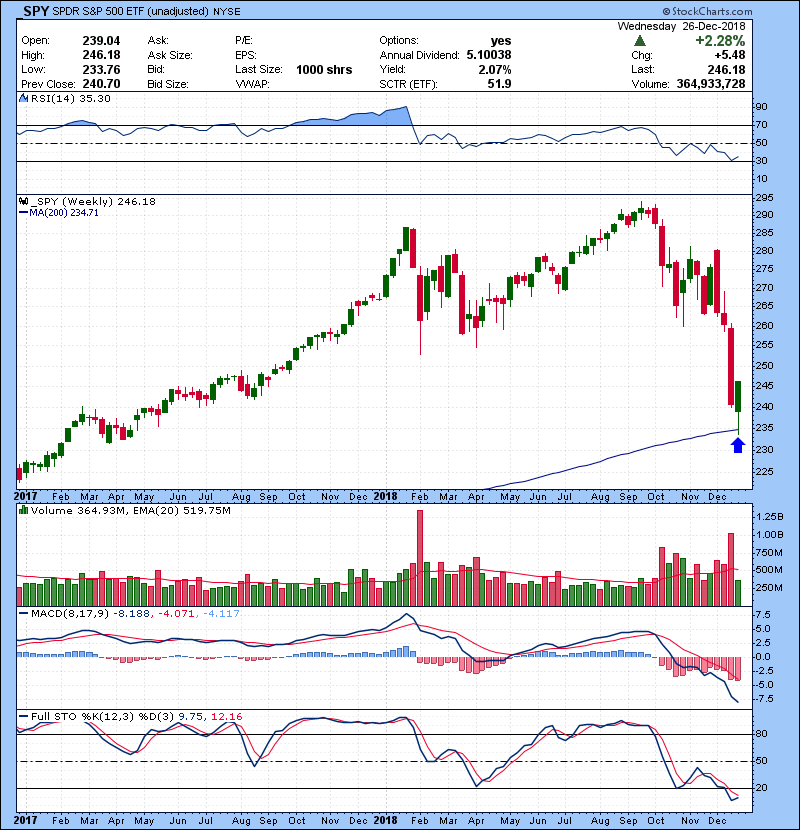
Task: Click the green up-triangle change indicator
Action: [x=640, y=41]
